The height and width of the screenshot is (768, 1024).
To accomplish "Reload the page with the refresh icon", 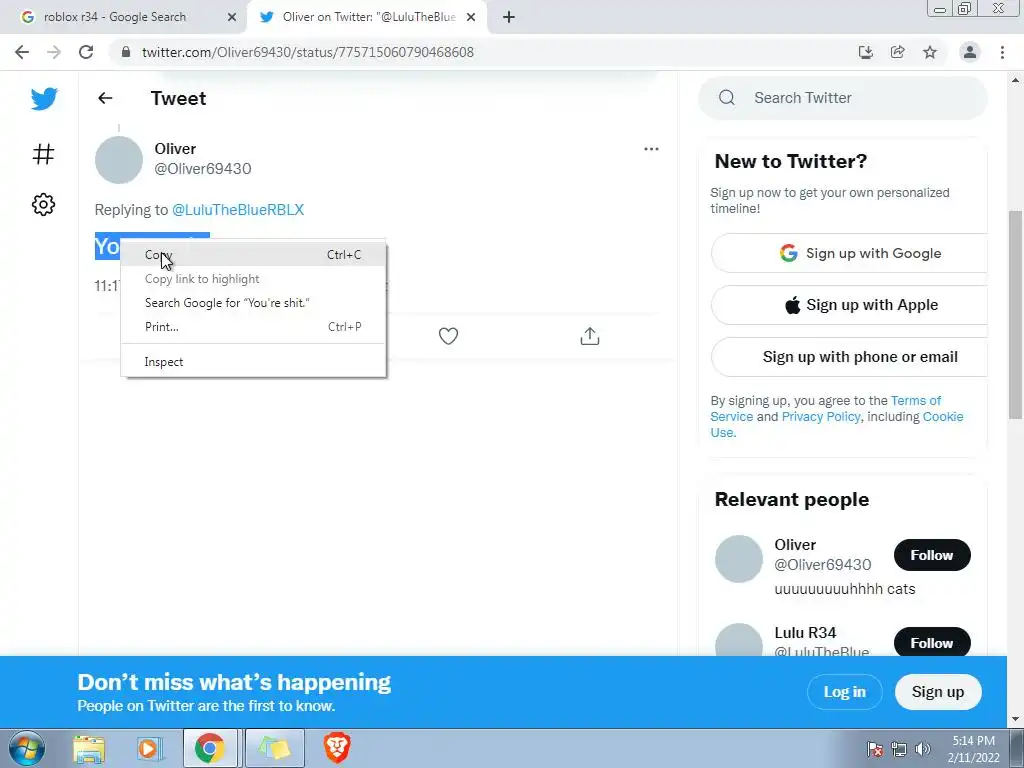I will point(86,52).
